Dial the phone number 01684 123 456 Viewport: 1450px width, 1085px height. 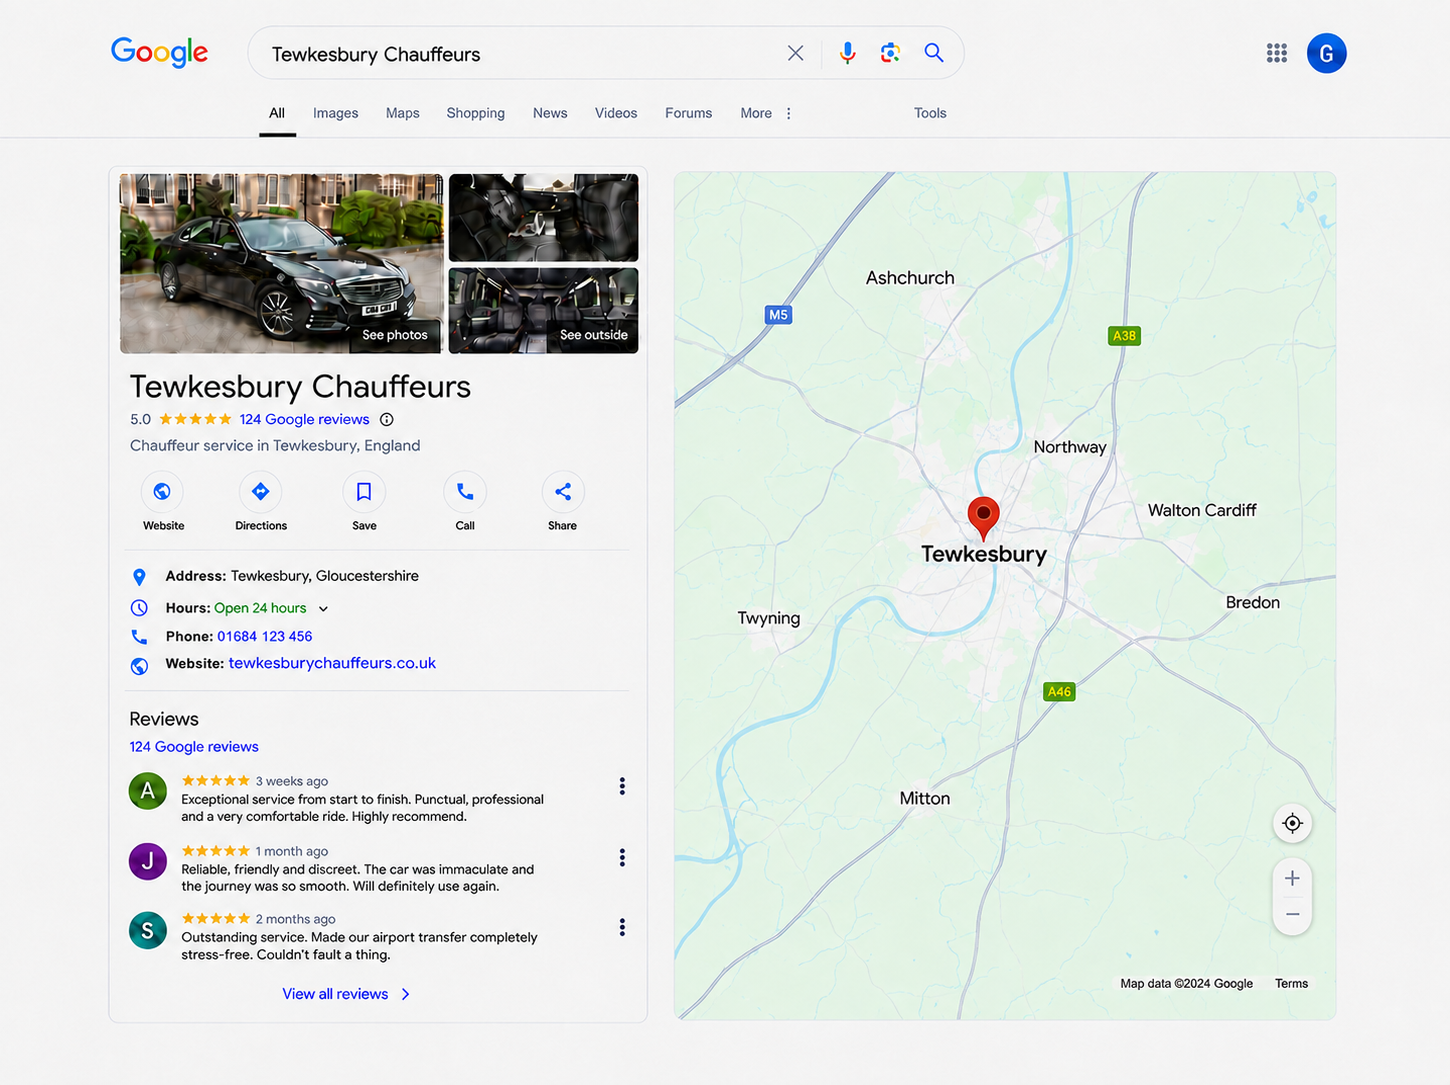click(264, 636)
